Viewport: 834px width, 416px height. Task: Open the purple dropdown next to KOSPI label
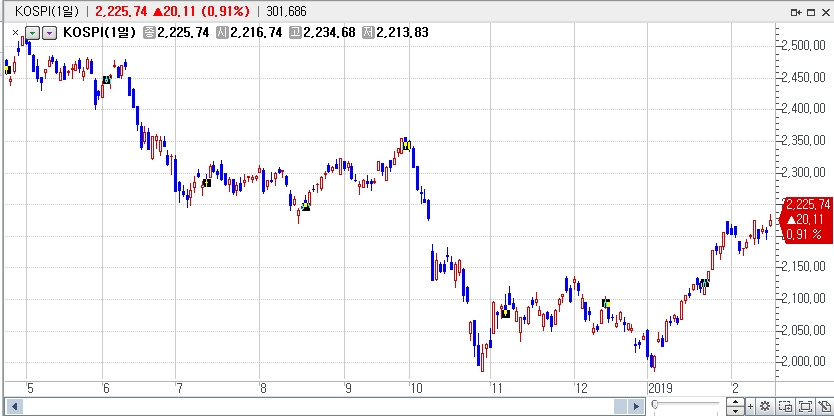pyautogui.click(x=50, y=32)
